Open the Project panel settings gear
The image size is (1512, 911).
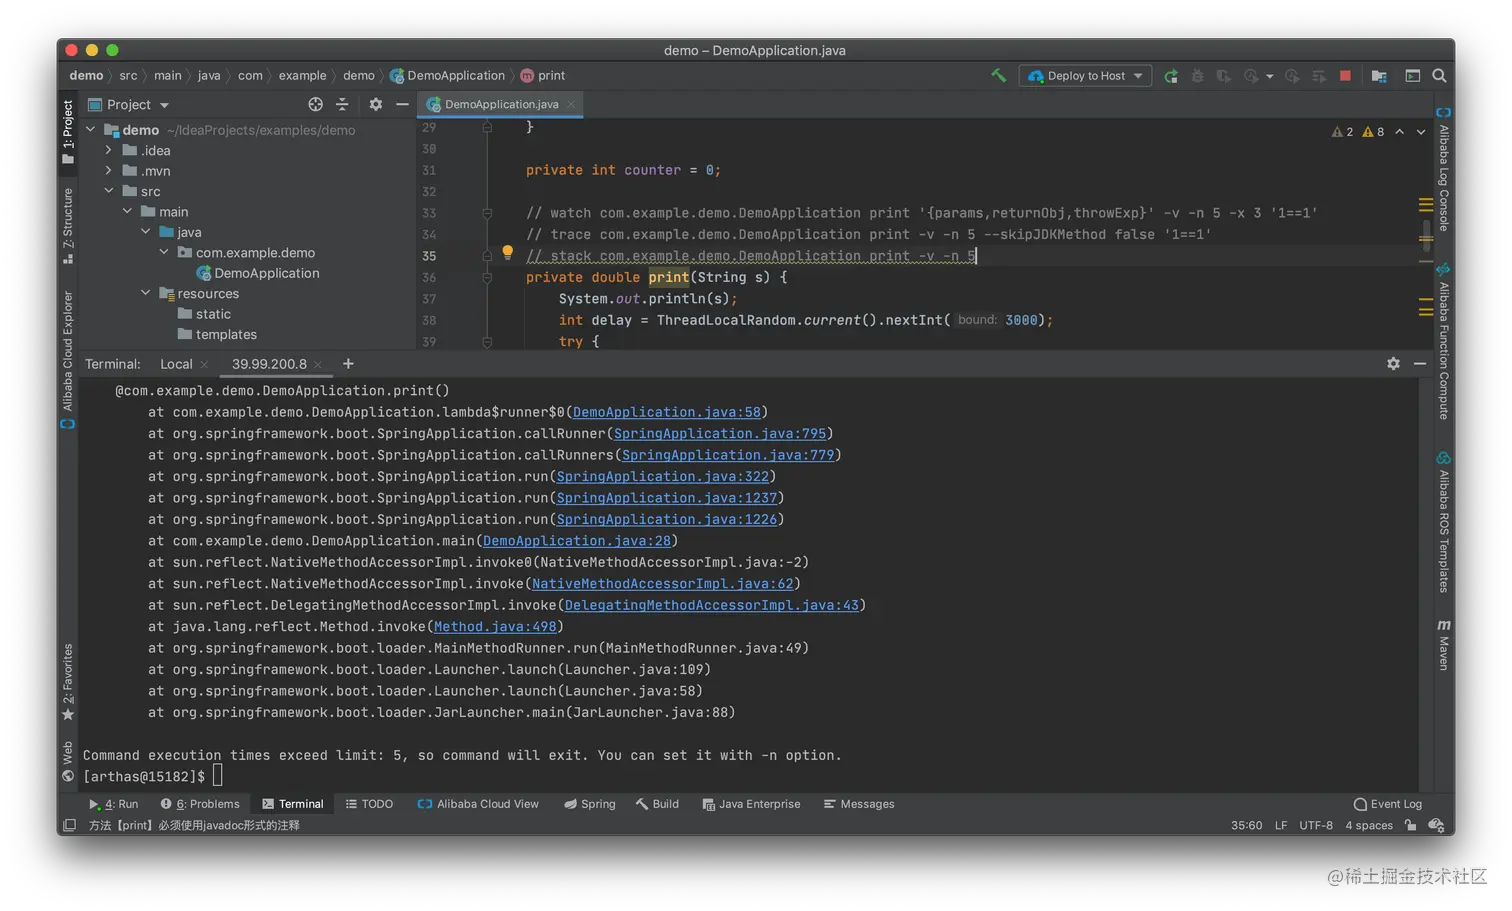click(x=375, y=104)
